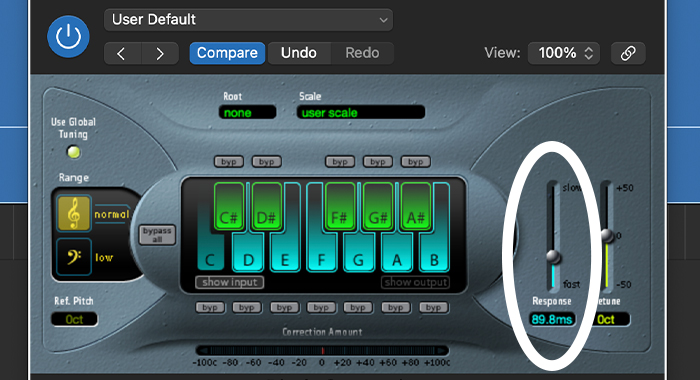This screenshot has height=380, width=700.
Task: Click the Undo button
Action: pos(299,54)
